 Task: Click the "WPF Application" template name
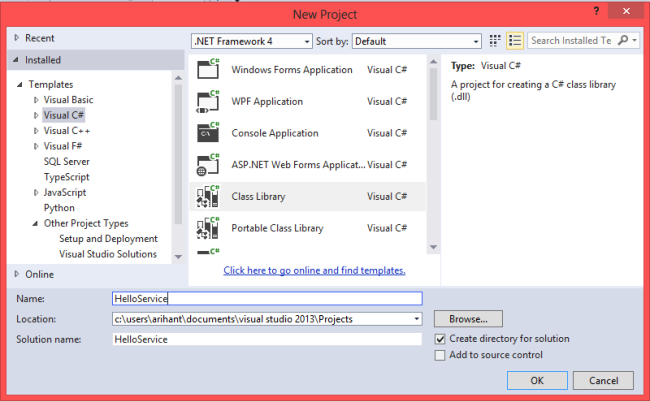click(267, 102)
